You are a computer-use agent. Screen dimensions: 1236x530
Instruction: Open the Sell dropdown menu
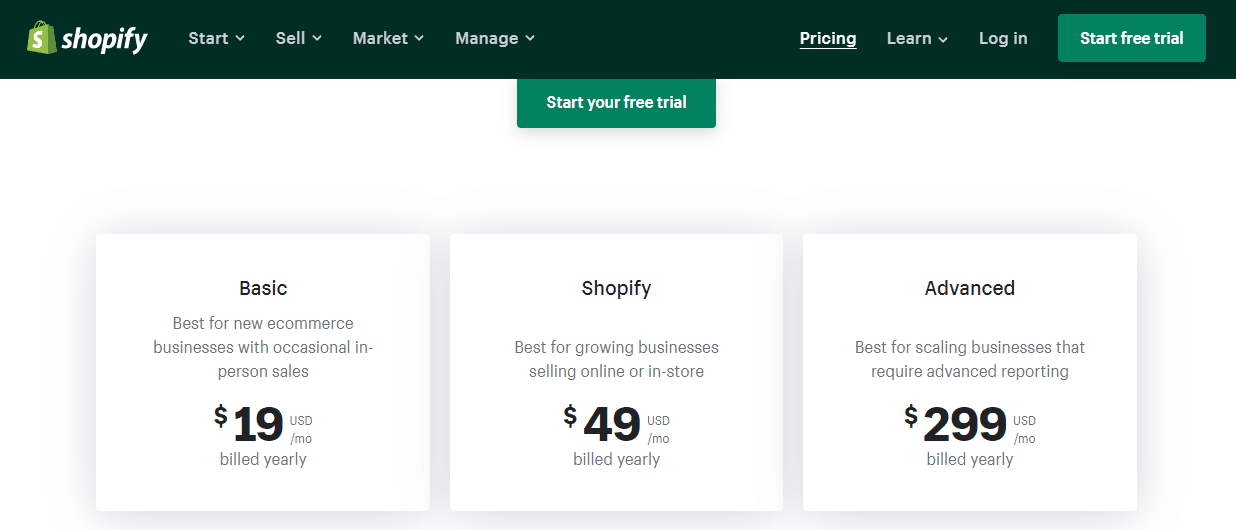pyautogui.click(x=299, y=38)
